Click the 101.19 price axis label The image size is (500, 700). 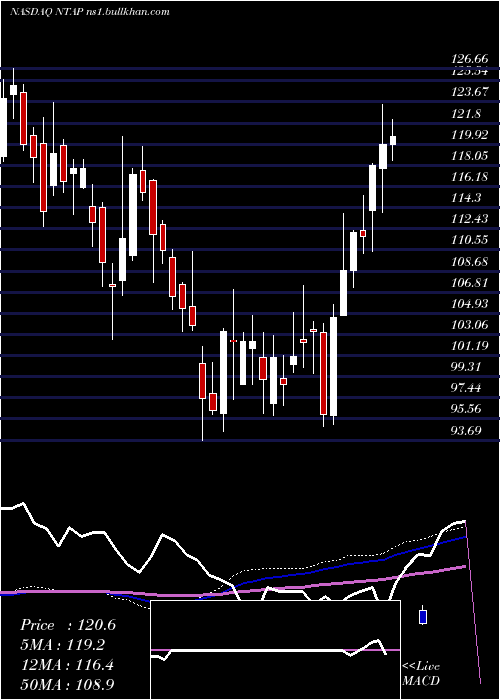point(469,346)
